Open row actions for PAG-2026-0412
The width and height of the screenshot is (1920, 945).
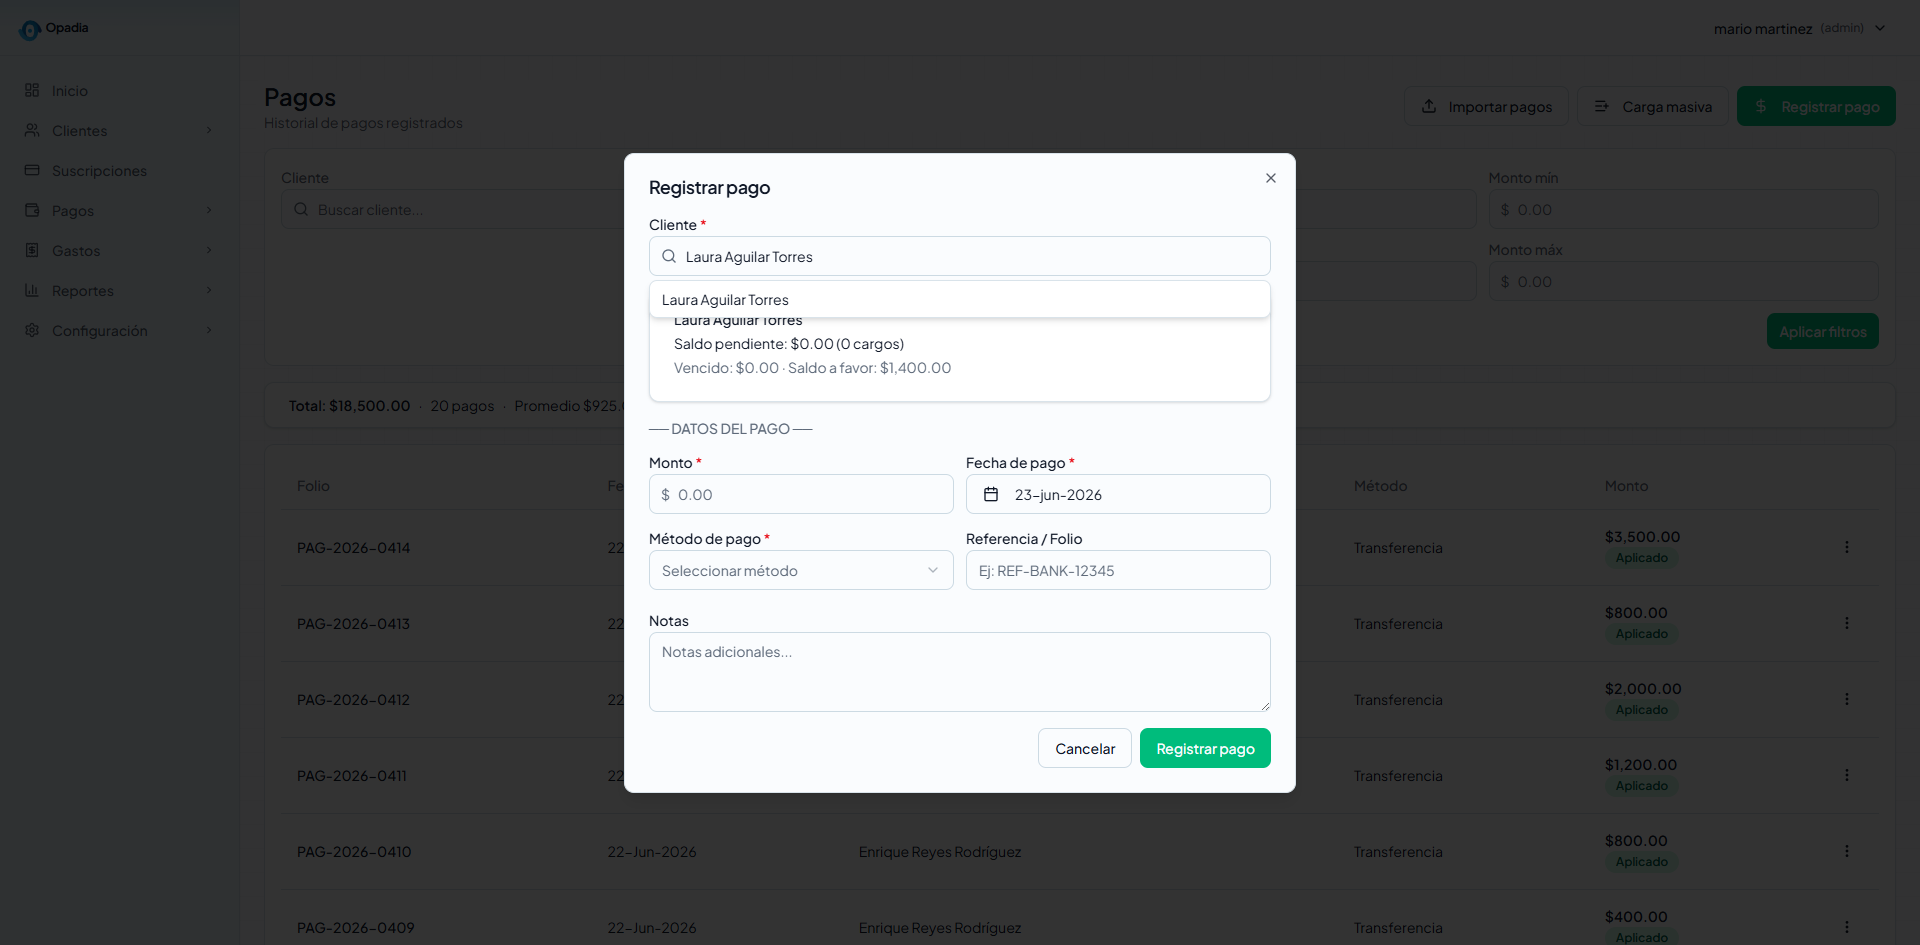click(1846, 699)
